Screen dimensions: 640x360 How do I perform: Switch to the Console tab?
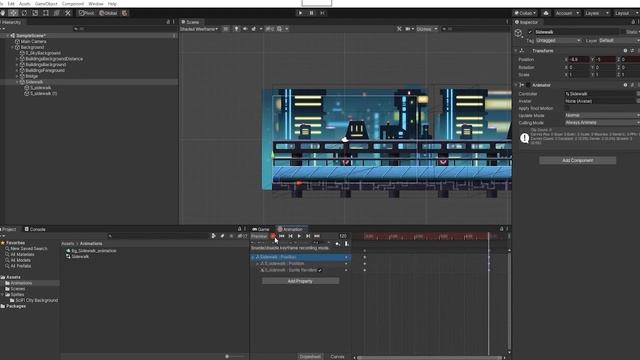[x=35, y=229]
